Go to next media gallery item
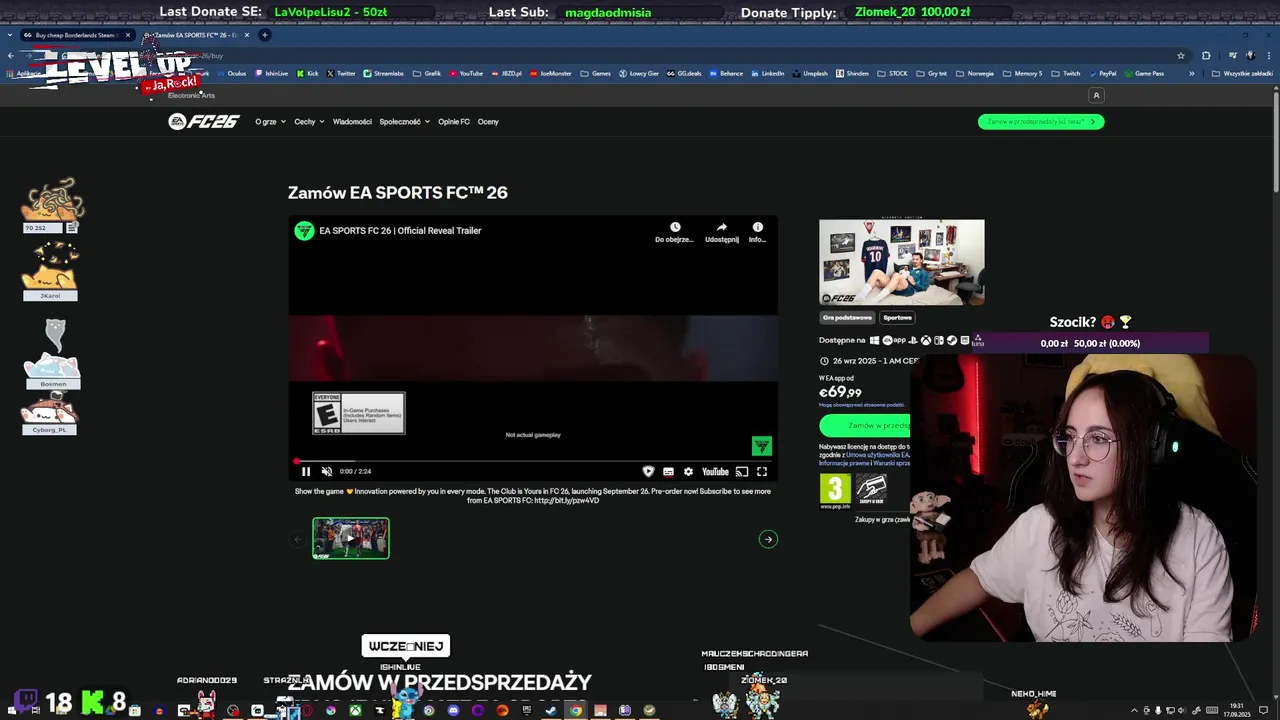1280x720 pixels. point(768,539)
